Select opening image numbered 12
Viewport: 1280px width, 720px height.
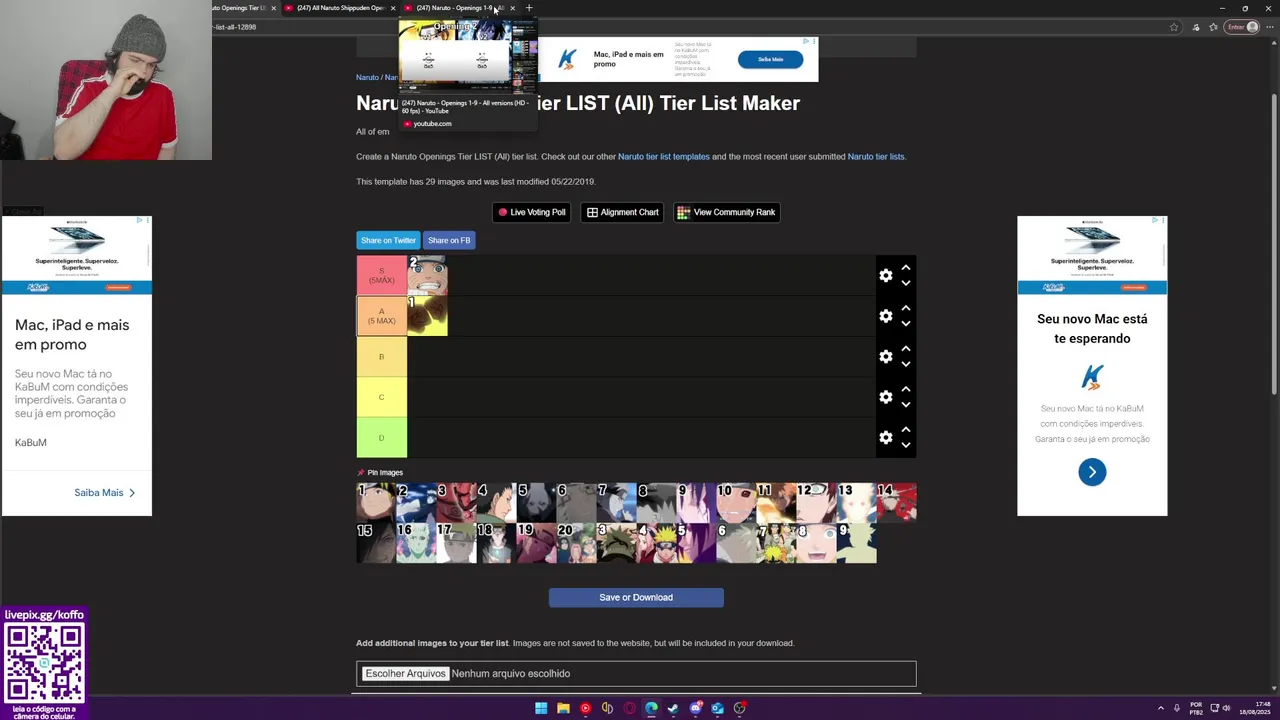click(x=816, y=503)
